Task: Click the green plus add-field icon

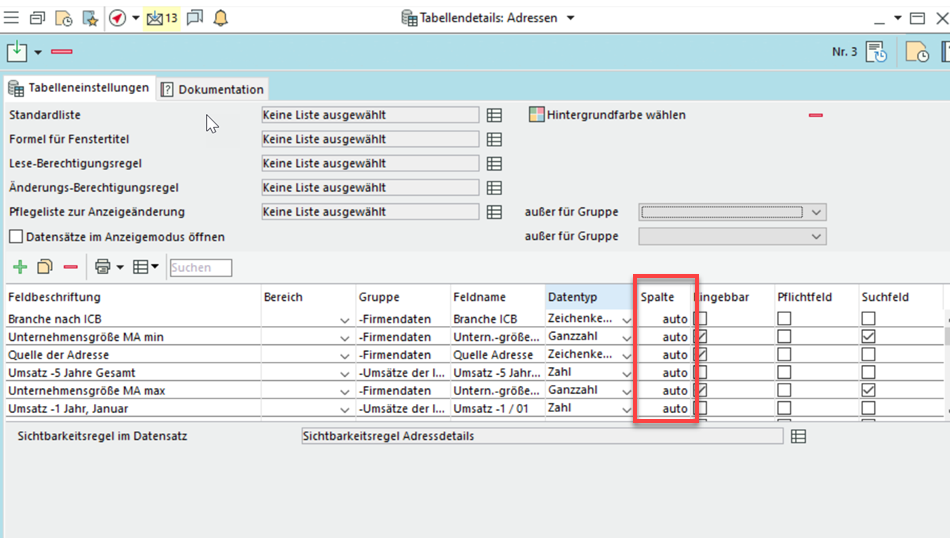Action: (19, 267)
